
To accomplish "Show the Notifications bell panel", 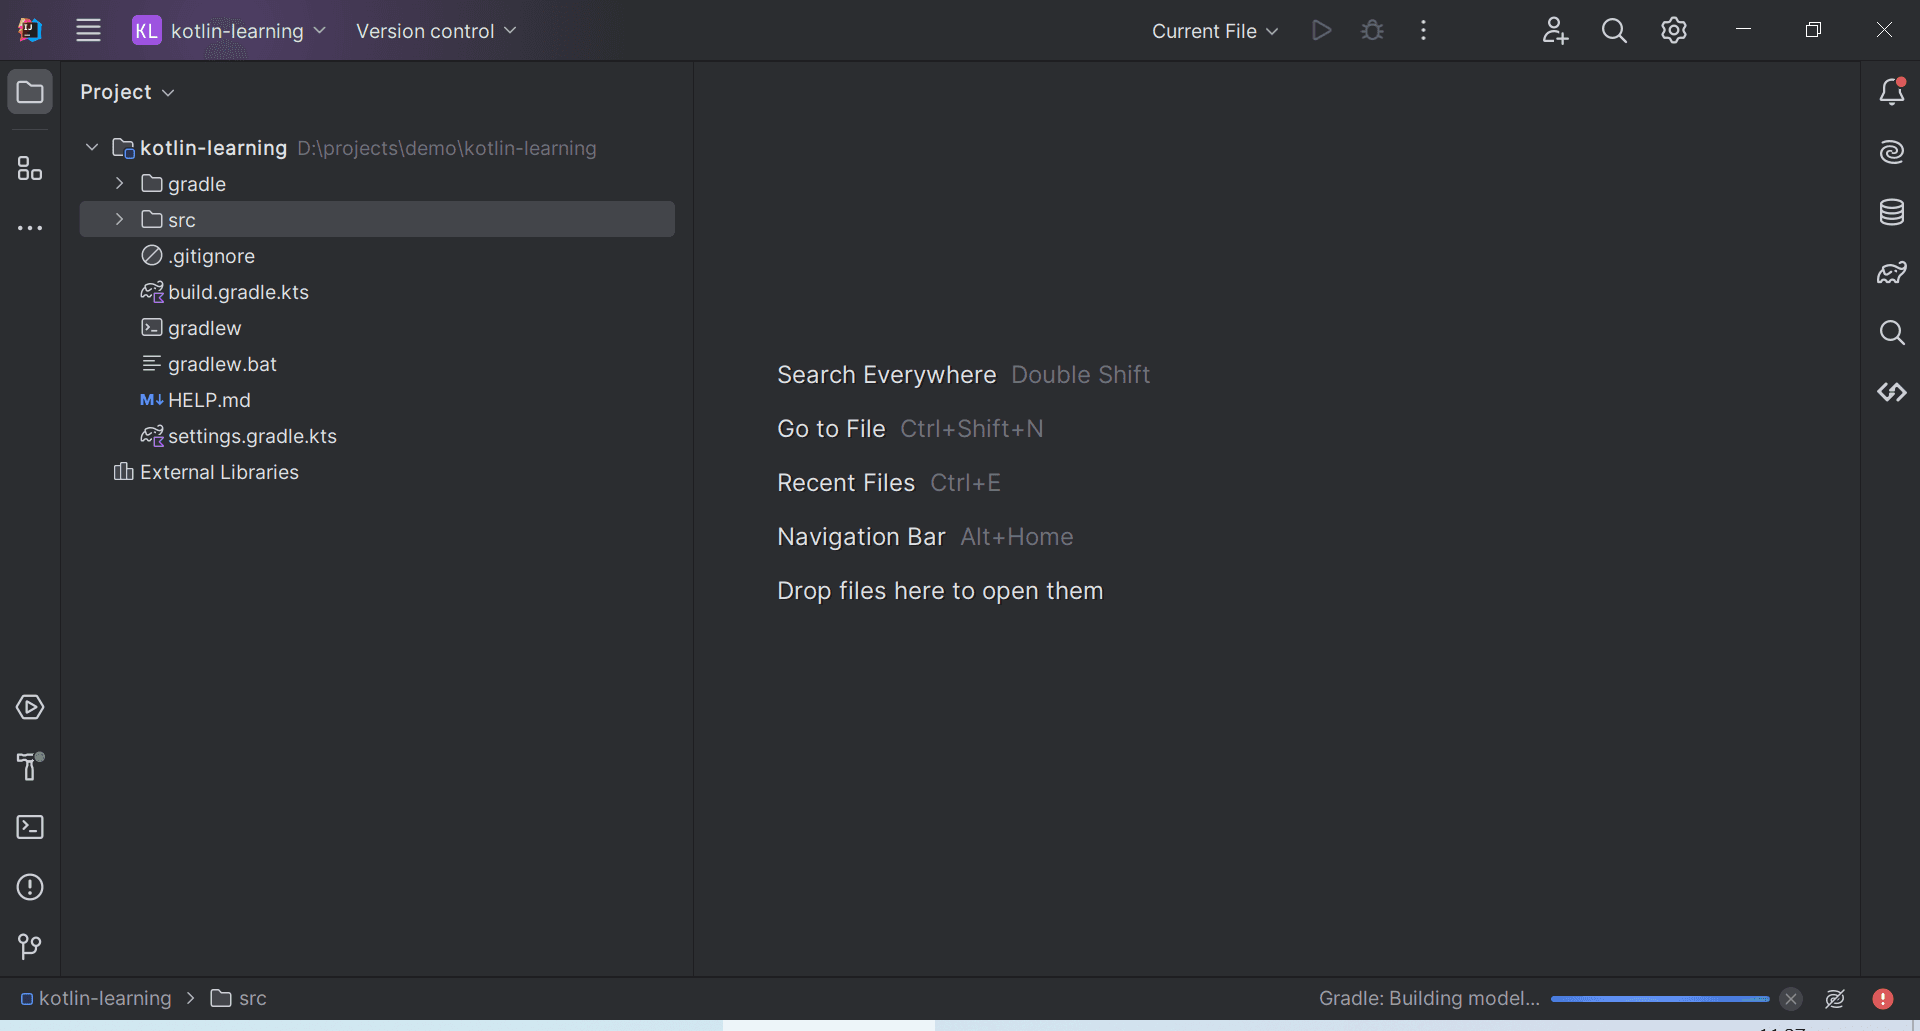I will pos(1891,92).
